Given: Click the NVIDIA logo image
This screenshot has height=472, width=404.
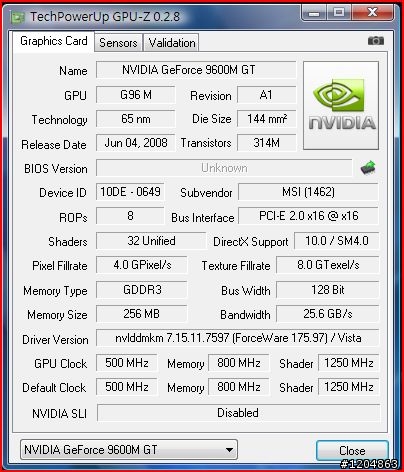Looking at the screenshot, I should 341,105.
